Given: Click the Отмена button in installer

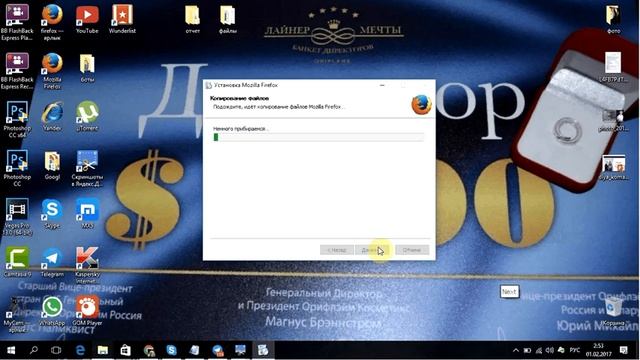Looking at the screenshot, I should tap(412, 250).
